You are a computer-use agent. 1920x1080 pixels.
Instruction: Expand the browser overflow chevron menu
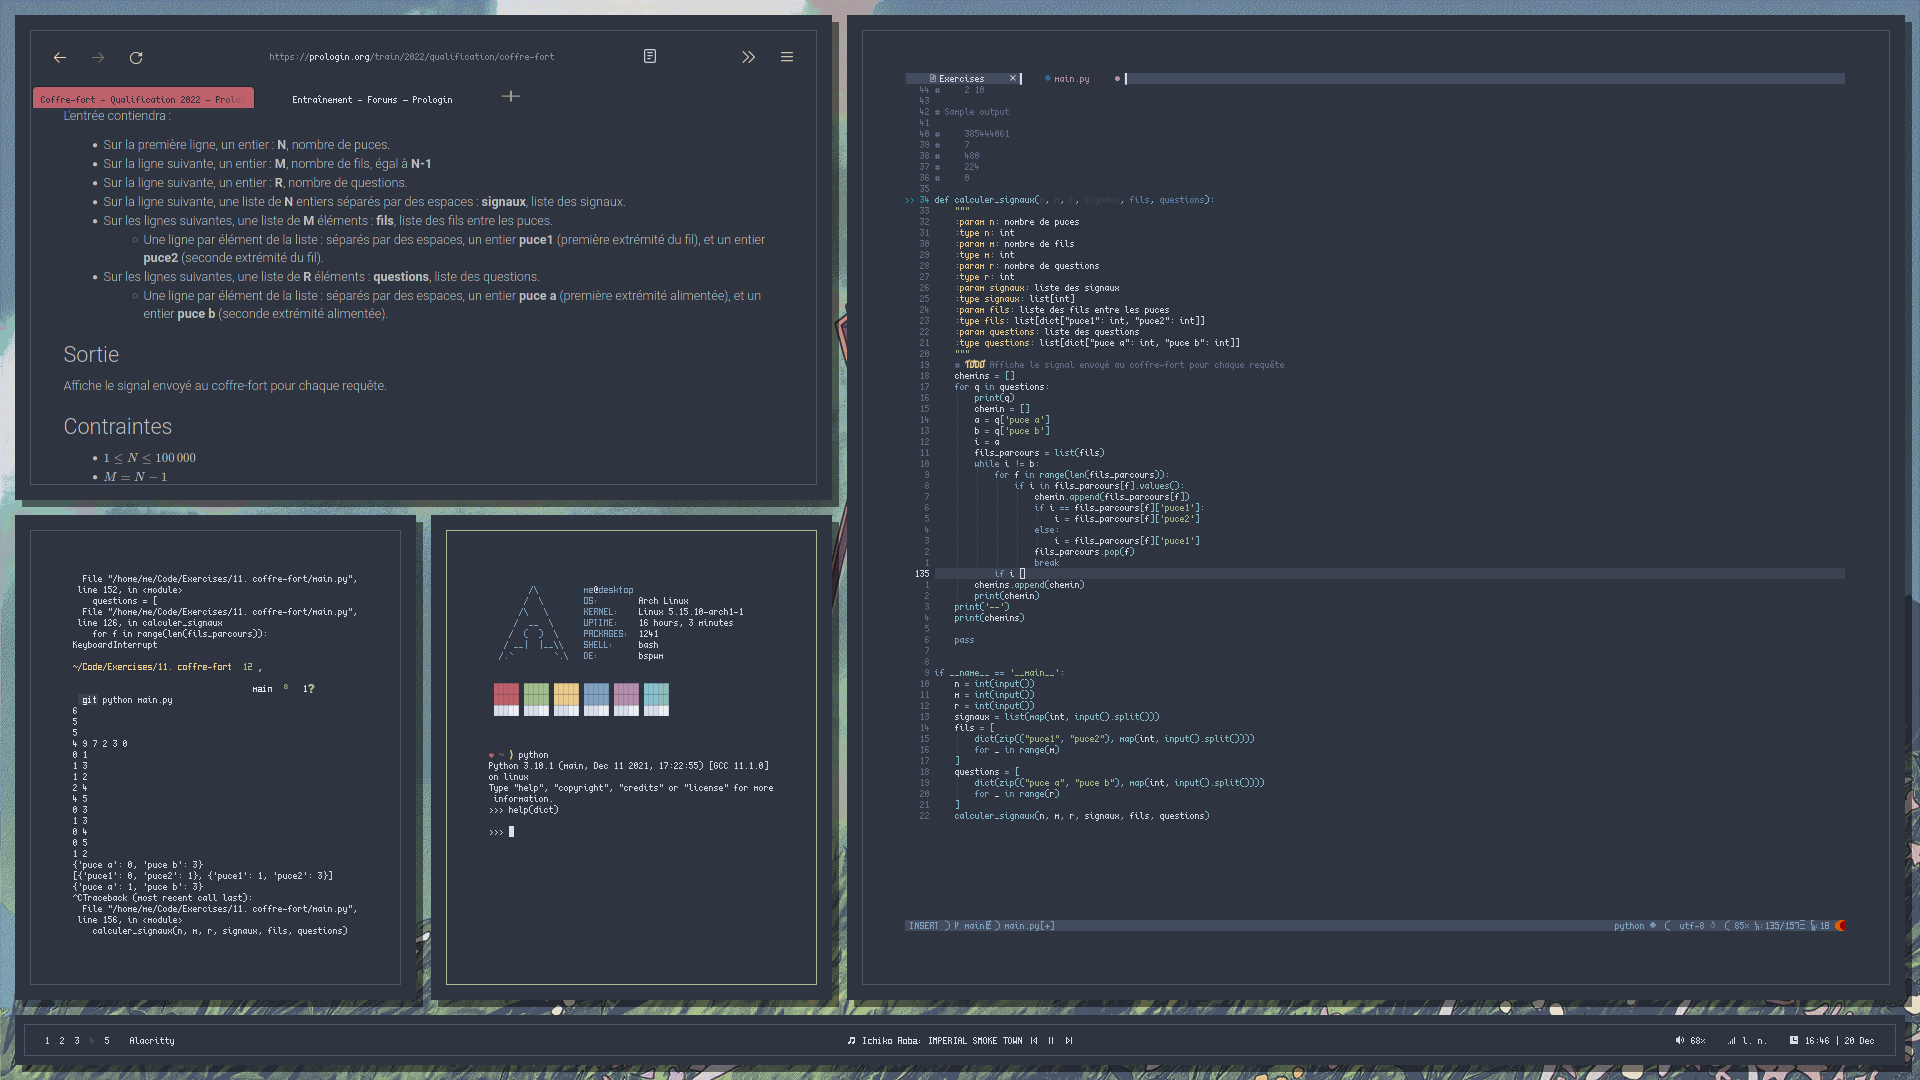pyautogui.click(x=748, y=58)
